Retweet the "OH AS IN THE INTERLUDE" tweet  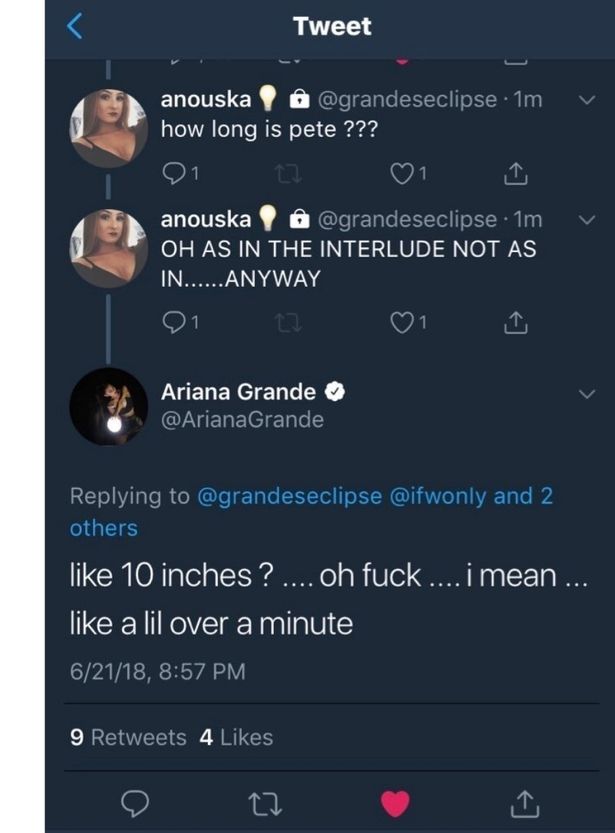(x=286, y=323)
